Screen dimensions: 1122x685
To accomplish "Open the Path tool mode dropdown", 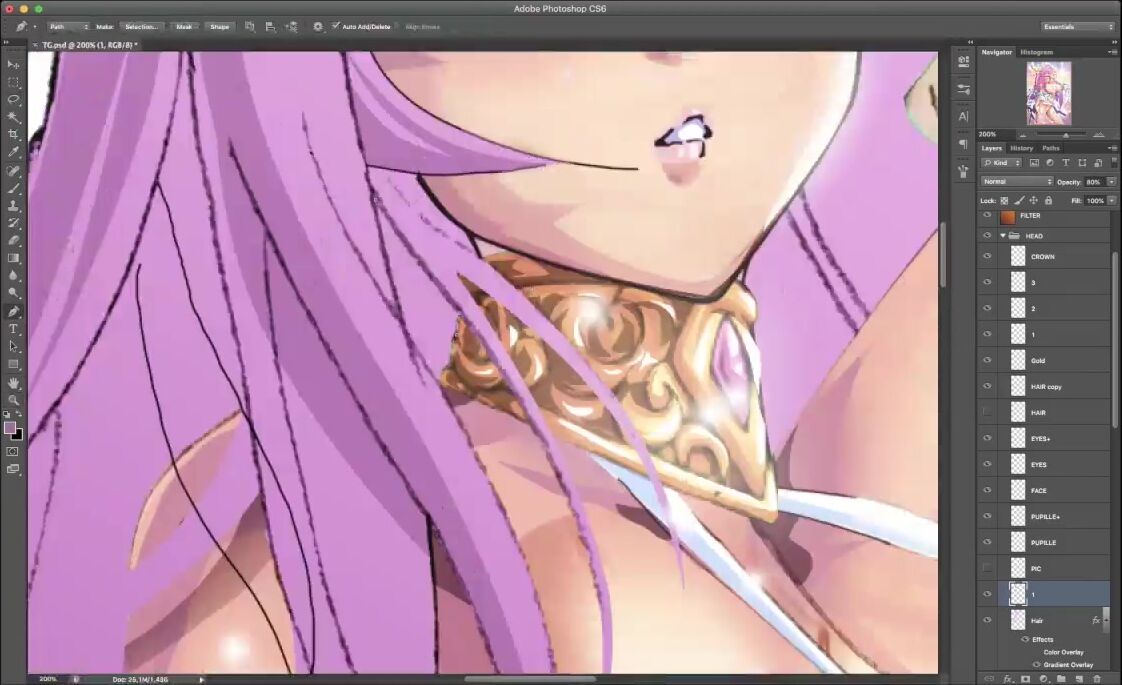I will [69, 26].
